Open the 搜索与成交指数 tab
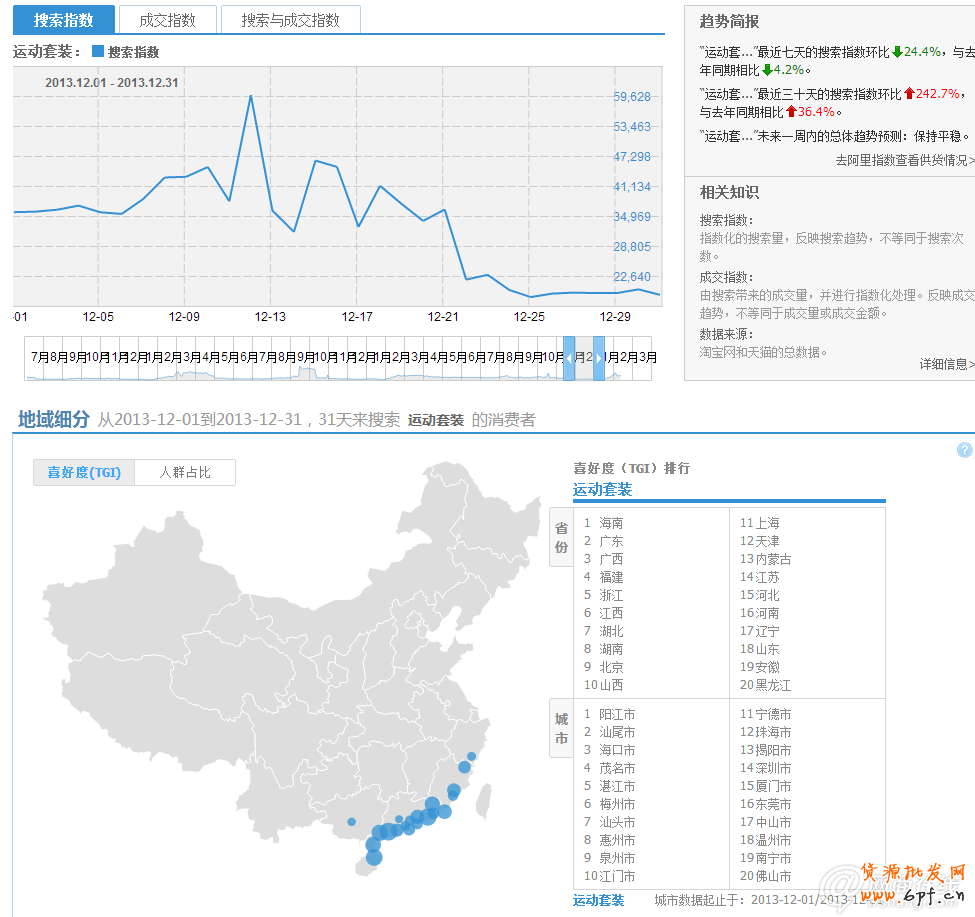 290,20
